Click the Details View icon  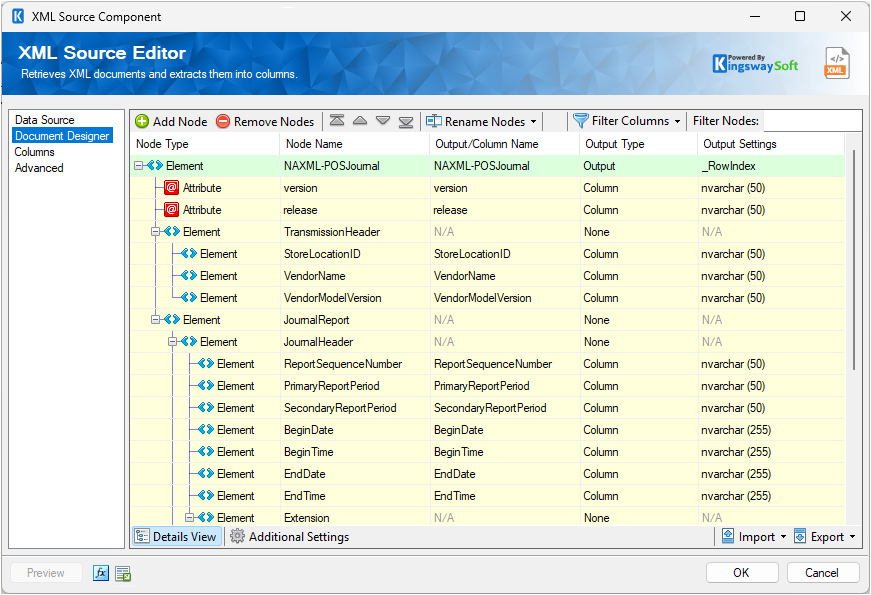(x=142, y=536)
